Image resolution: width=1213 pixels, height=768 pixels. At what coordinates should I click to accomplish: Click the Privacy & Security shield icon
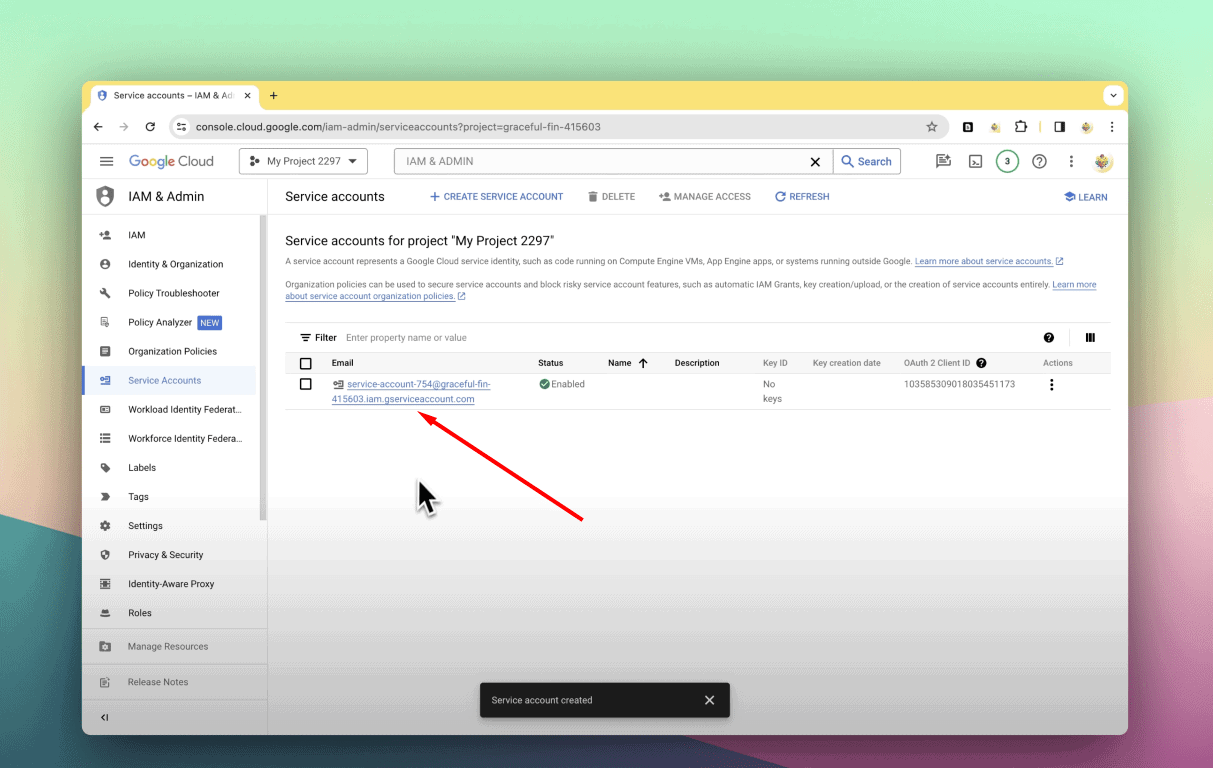105,554
